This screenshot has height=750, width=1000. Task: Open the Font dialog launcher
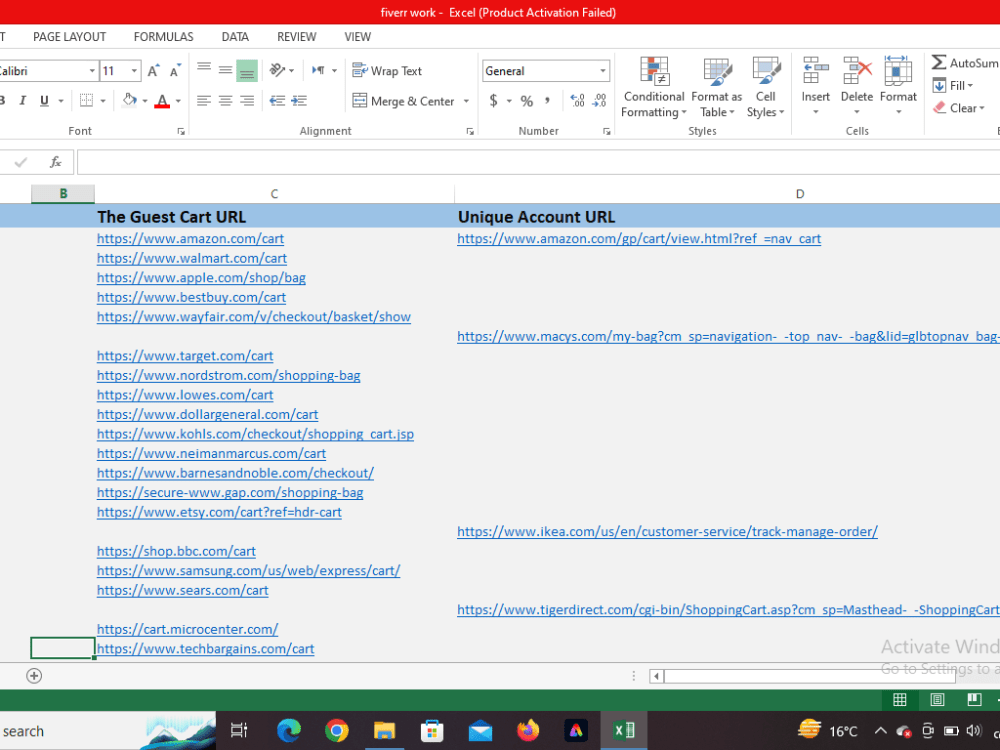181,131
